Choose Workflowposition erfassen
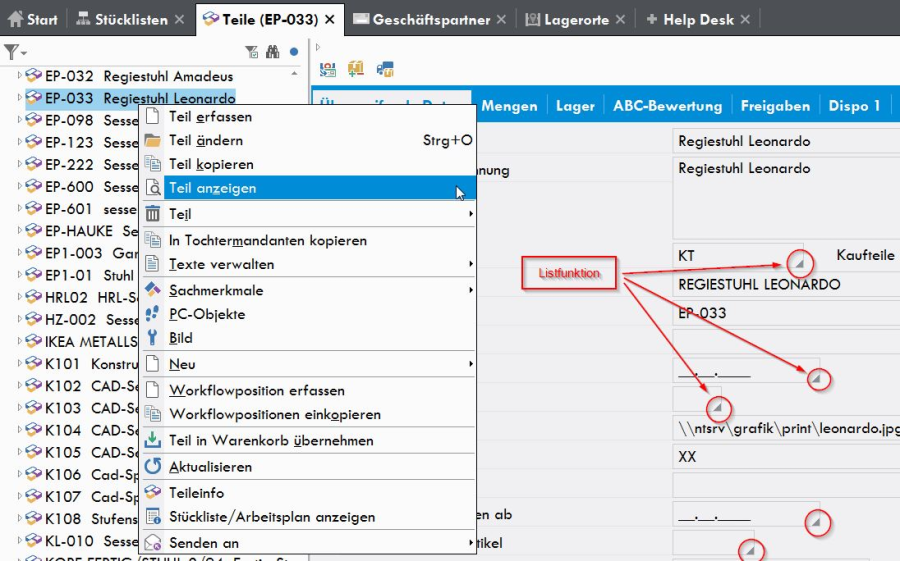The image size is (900, 561). pos(308,390)
